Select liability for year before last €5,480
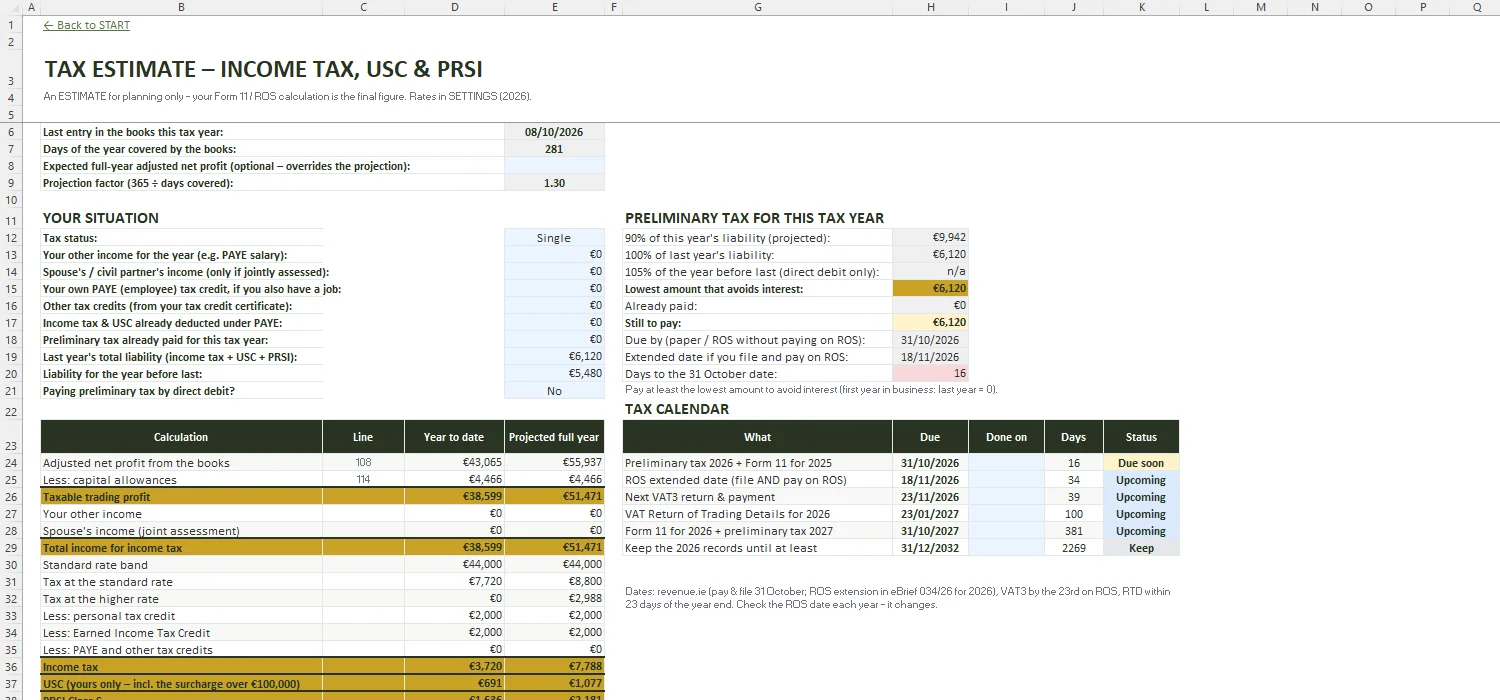 click(554, 373)
